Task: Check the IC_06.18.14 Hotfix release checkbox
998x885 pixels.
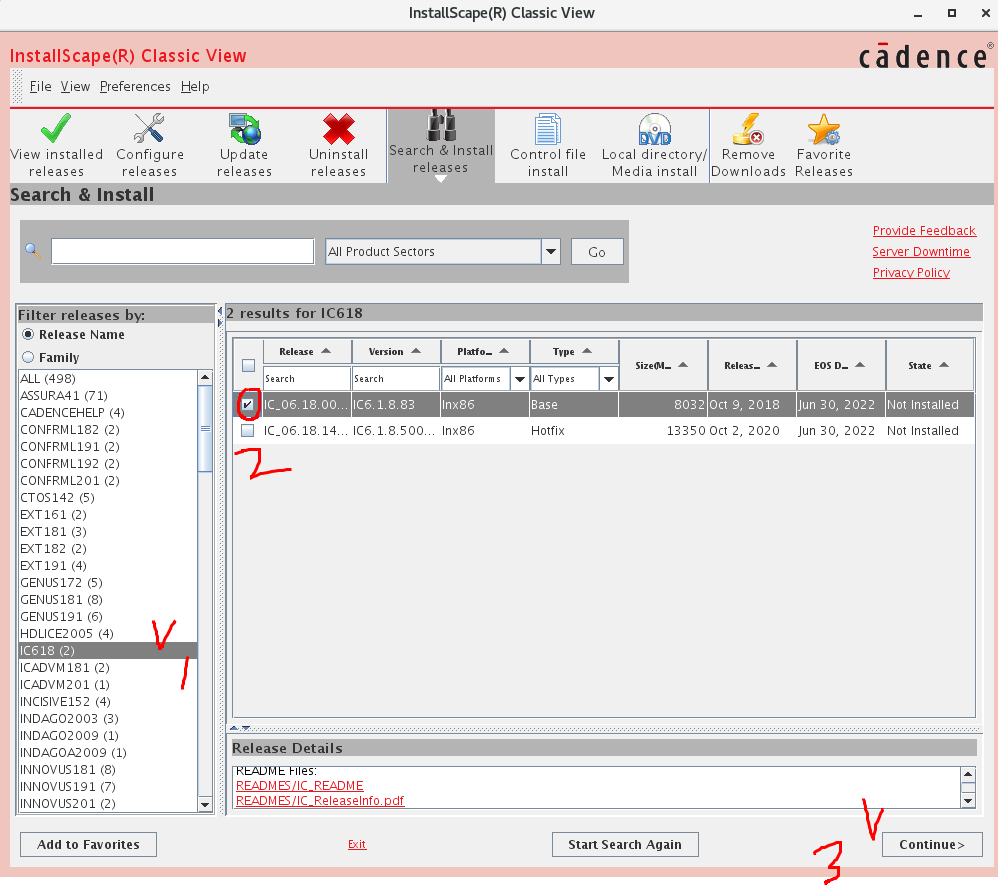Action: point(248,430)
